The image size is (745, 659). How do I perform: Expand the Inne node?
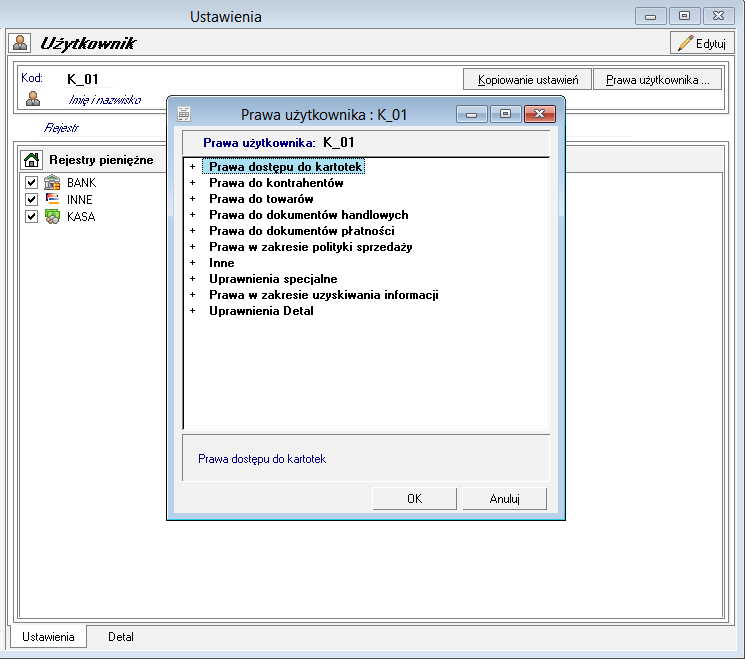point(192,263)
